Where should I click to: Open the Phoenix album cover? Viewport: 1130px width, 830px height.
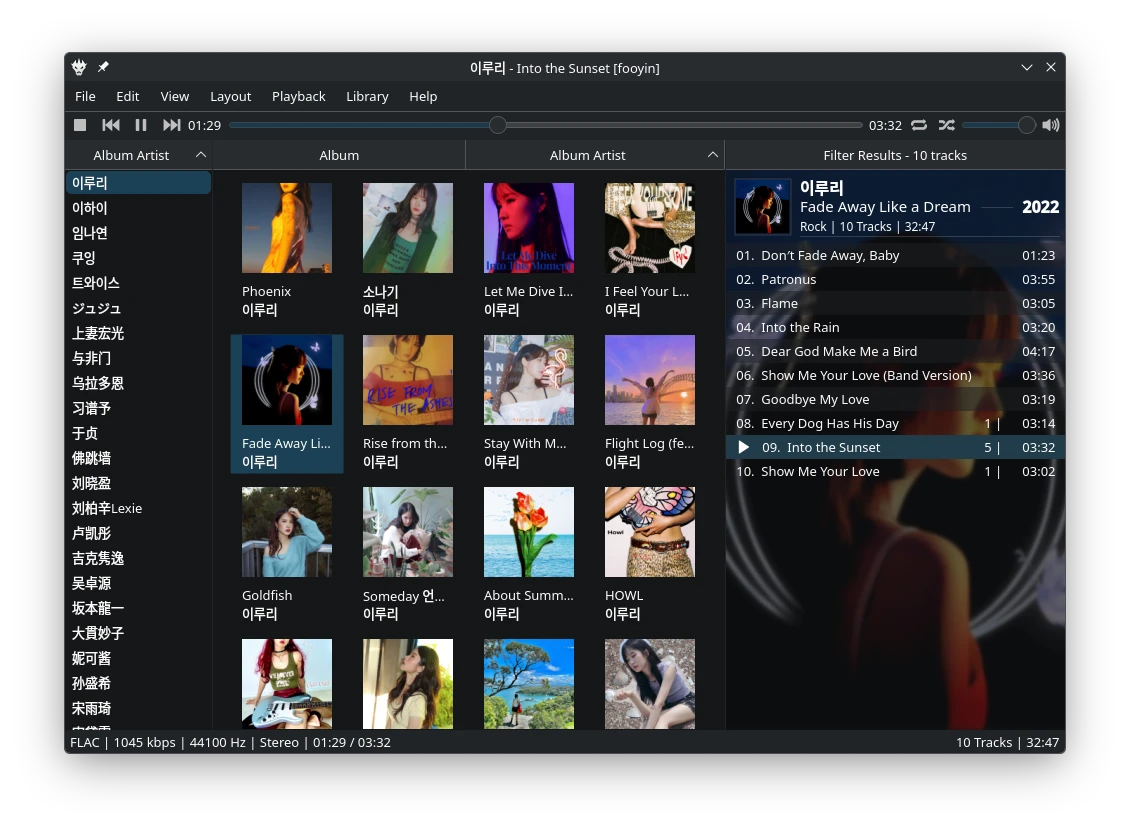[287, 228]
